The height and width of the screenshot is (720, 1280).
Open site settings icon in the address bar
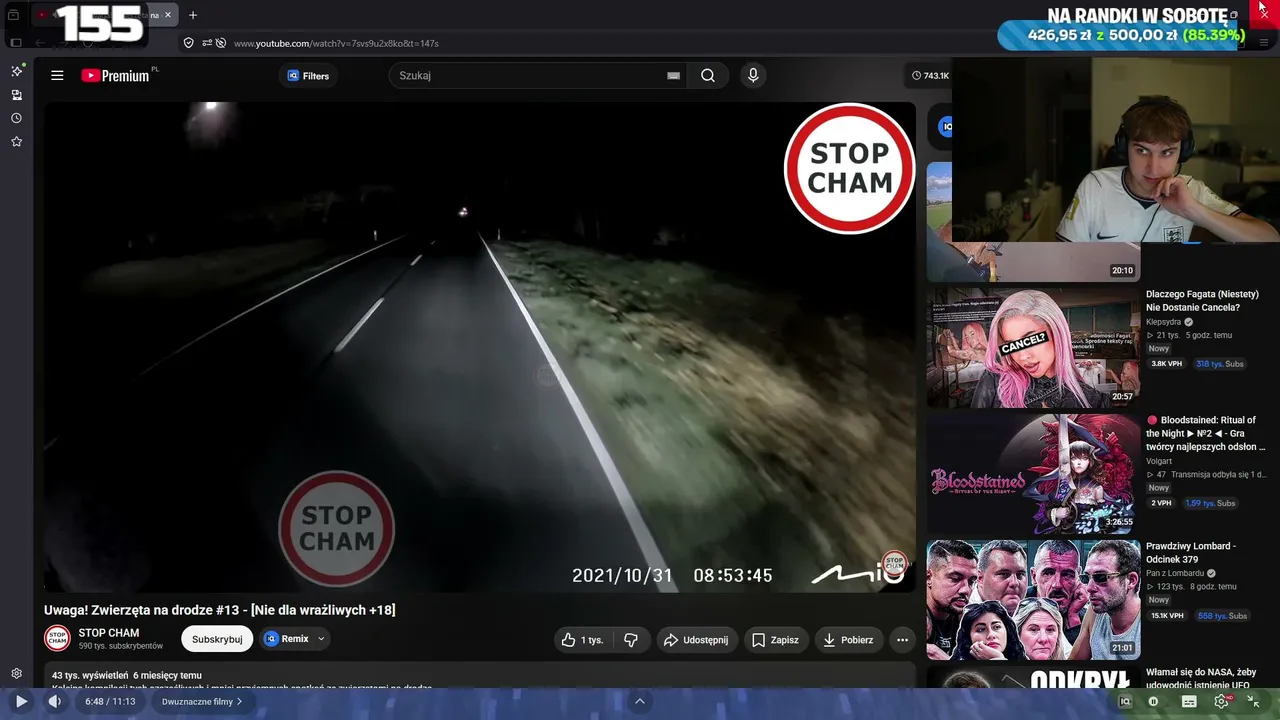click(207, 43)
